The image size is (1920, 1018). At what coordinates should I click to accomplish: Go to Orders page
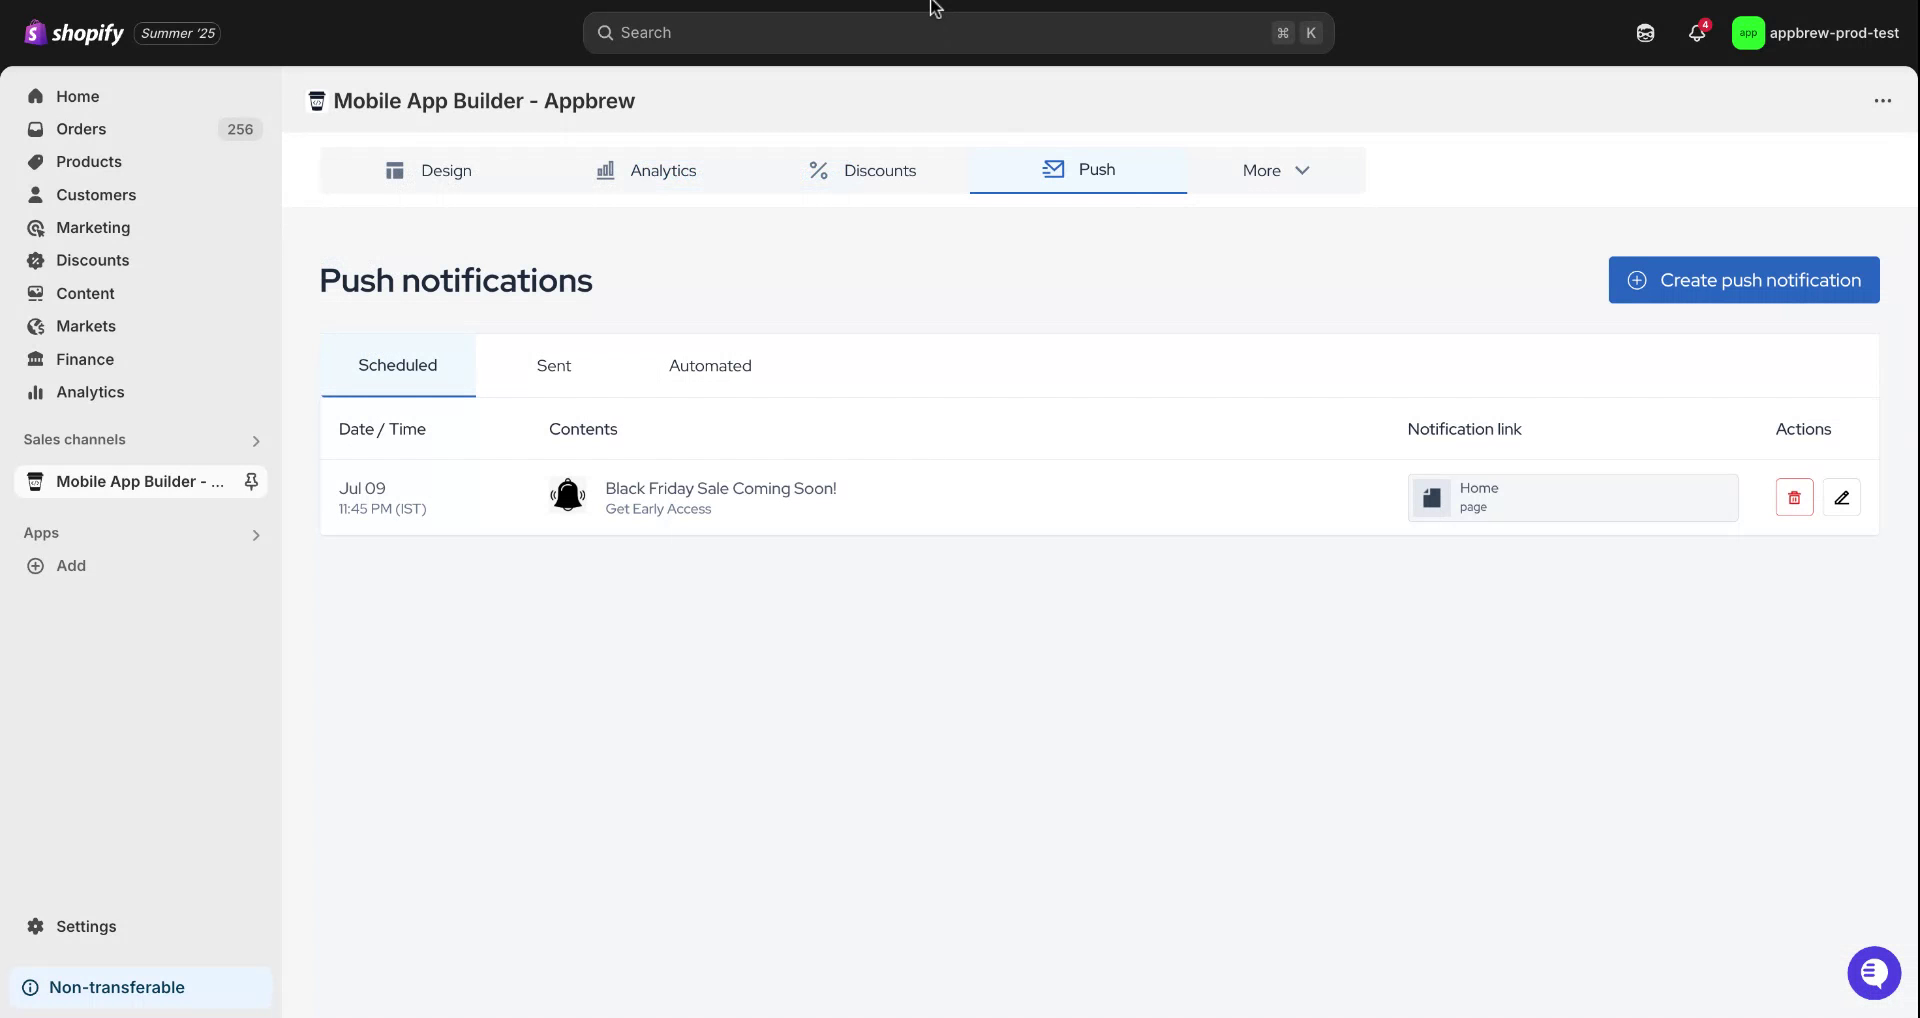click(81, 129)
